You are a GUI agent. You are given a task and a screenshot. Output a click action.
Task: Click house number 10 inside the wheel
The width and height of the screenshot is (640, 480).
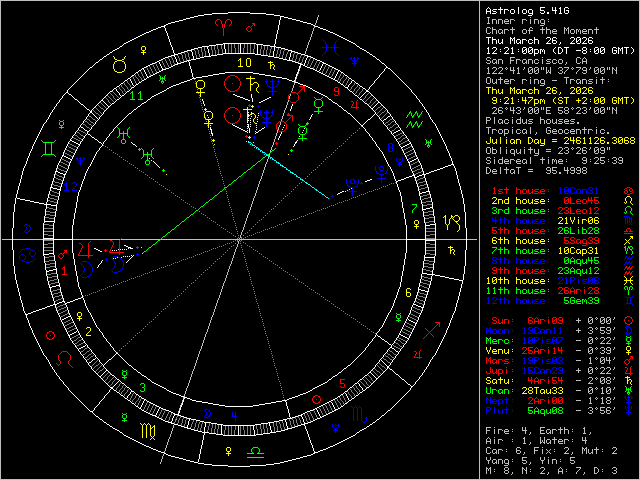point(245,62)
